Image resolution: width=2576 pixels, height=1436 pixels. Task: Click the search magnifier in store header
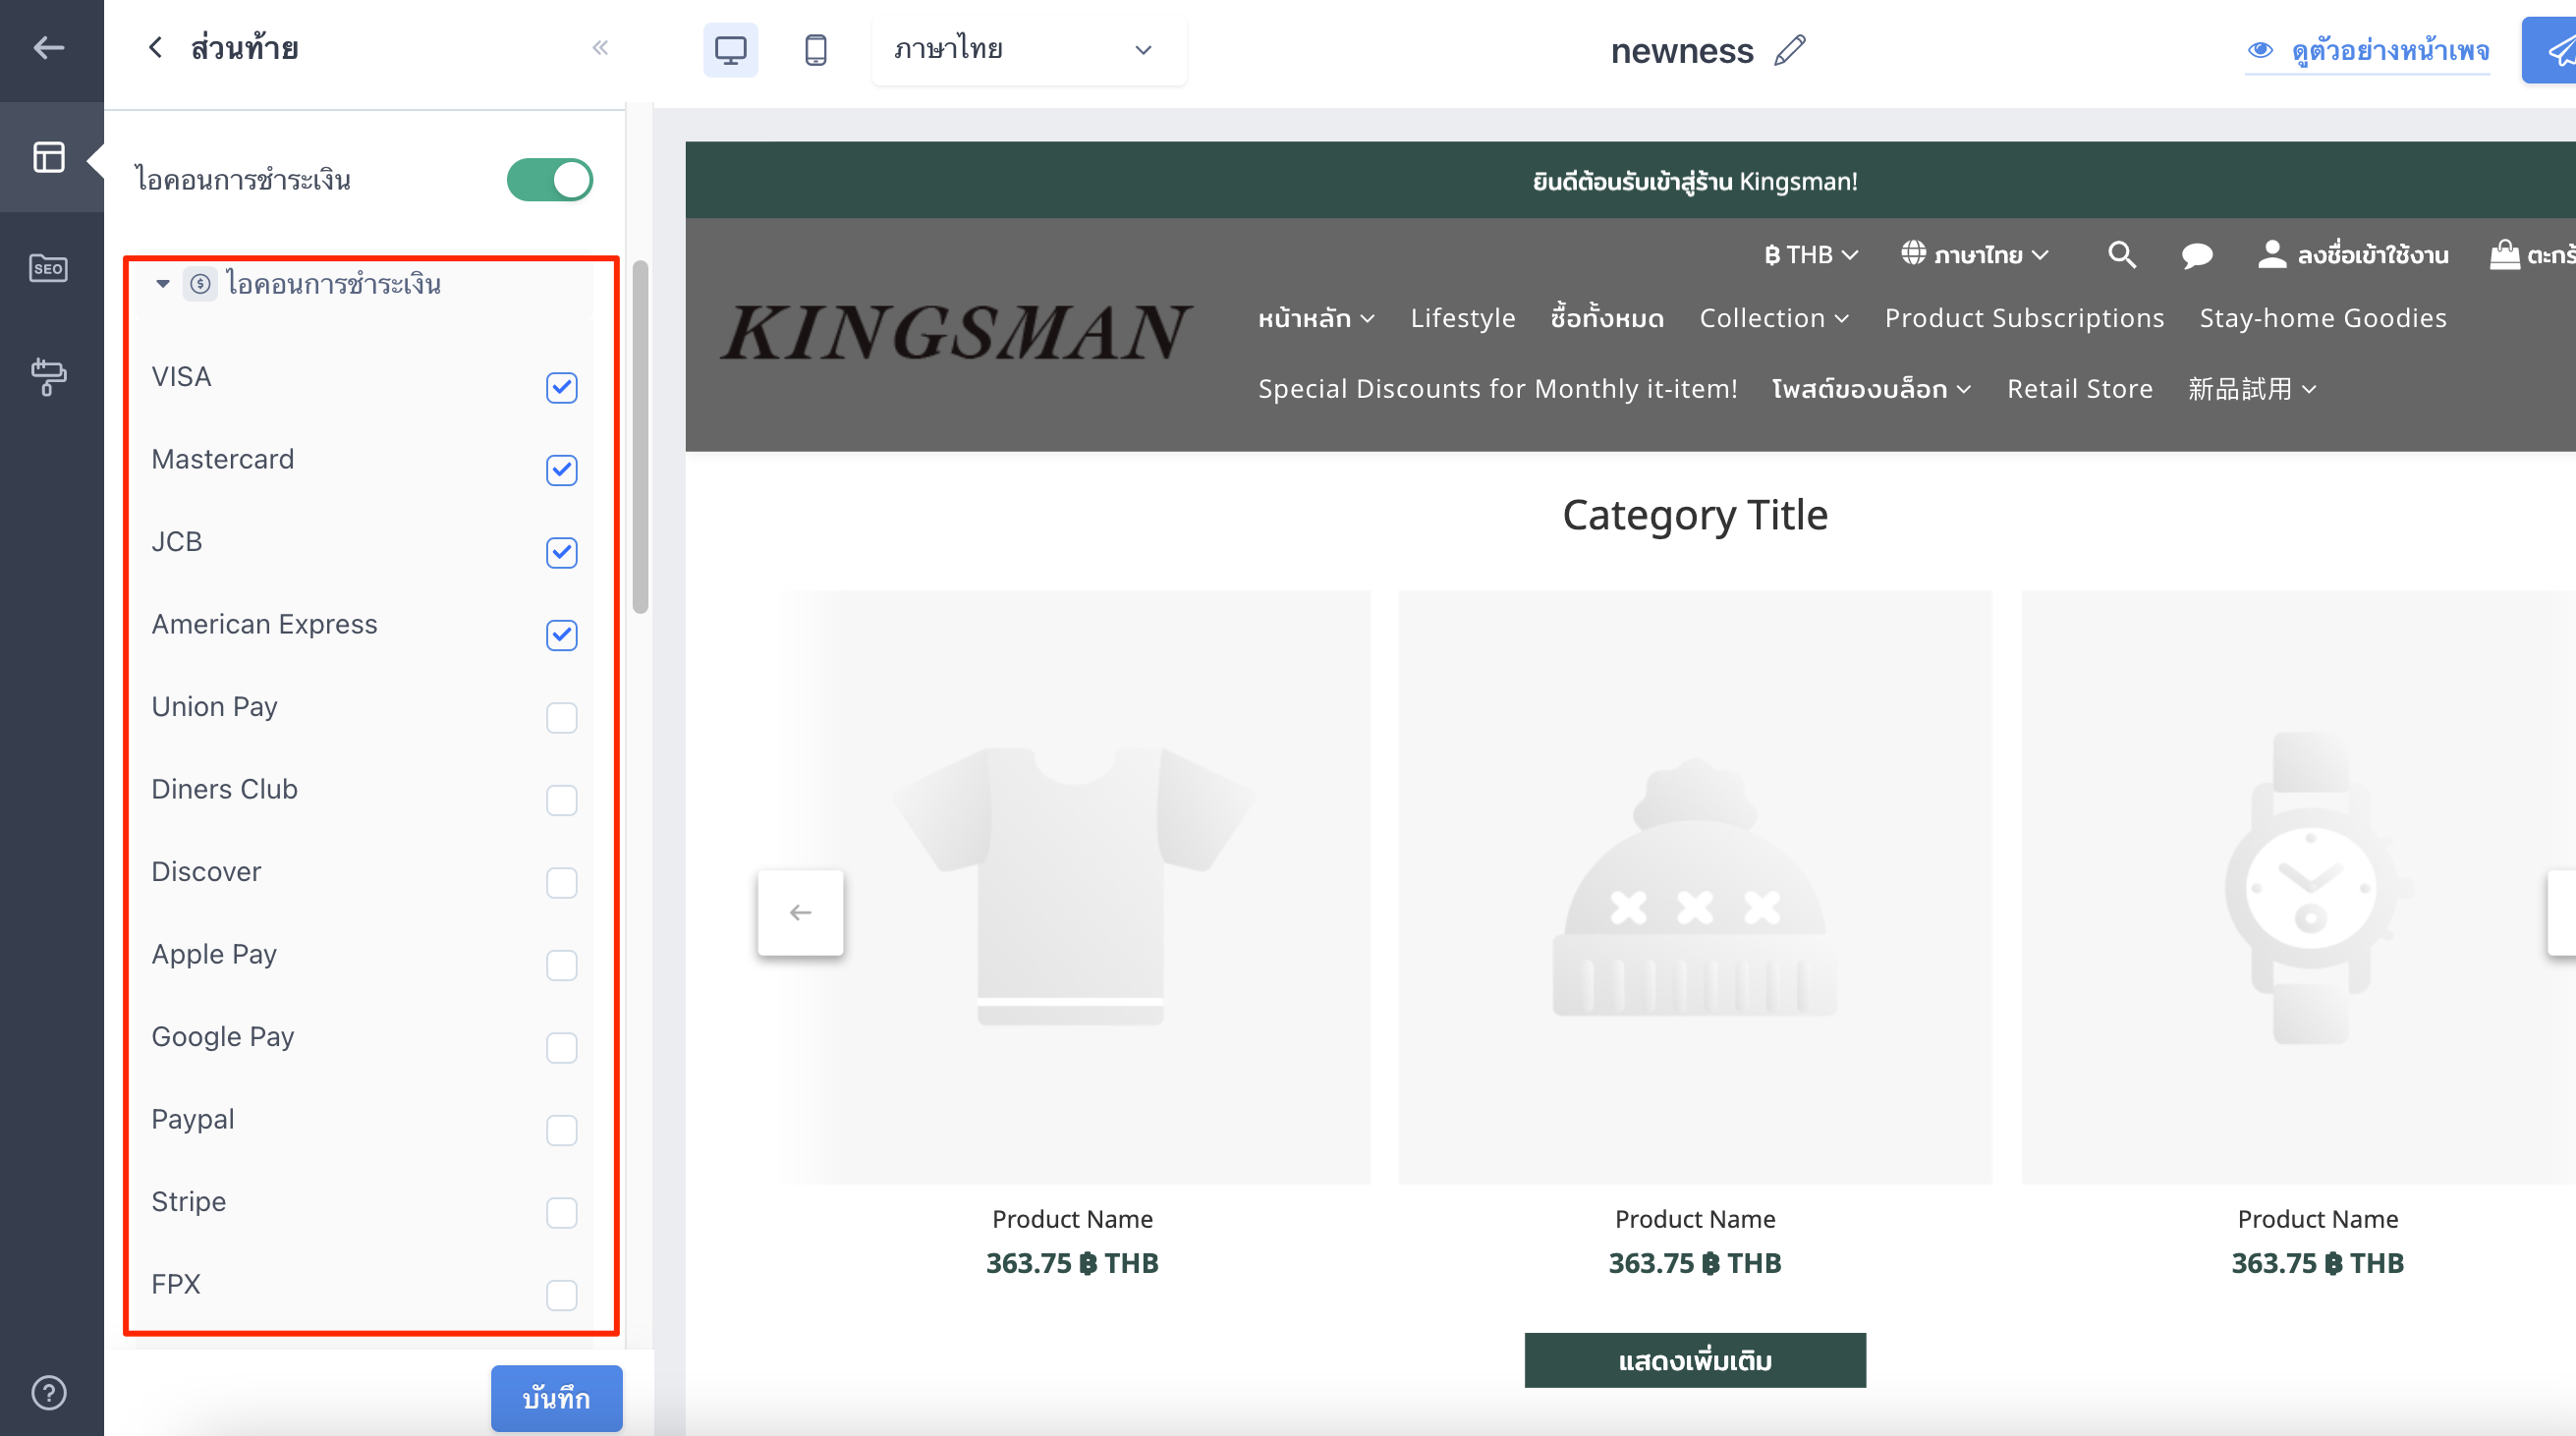[x=2121, y=255]
